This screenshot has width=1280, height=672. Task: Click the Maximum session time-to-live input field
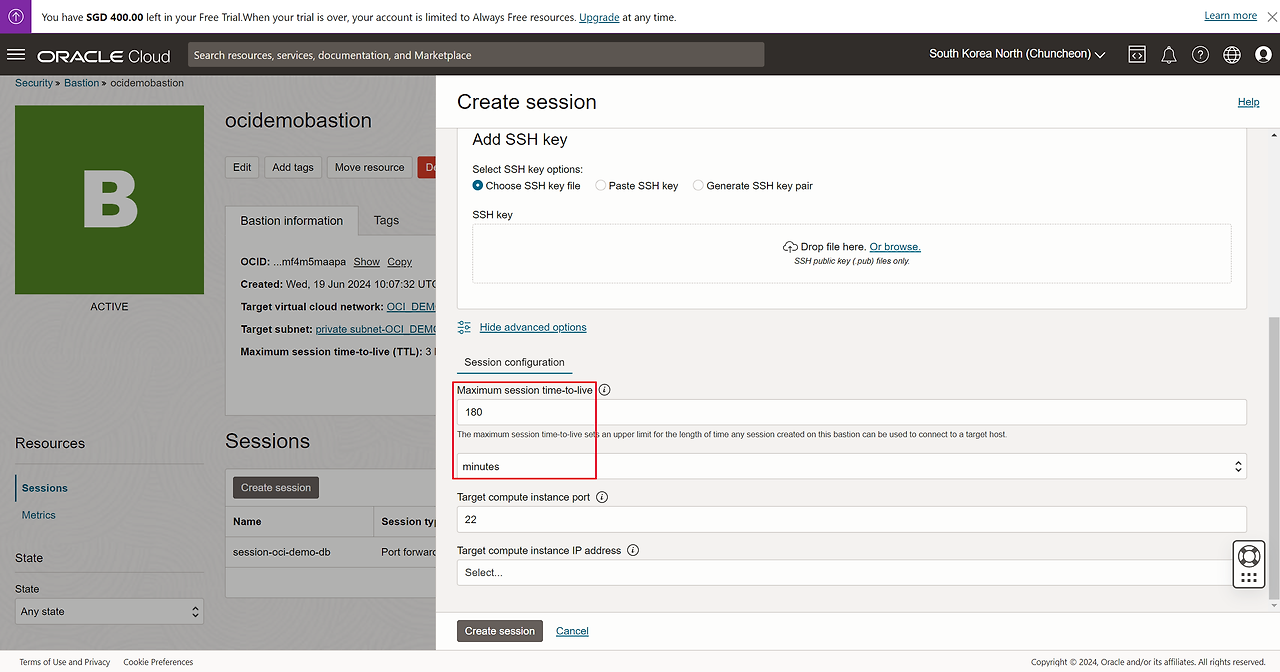[851, 412]
